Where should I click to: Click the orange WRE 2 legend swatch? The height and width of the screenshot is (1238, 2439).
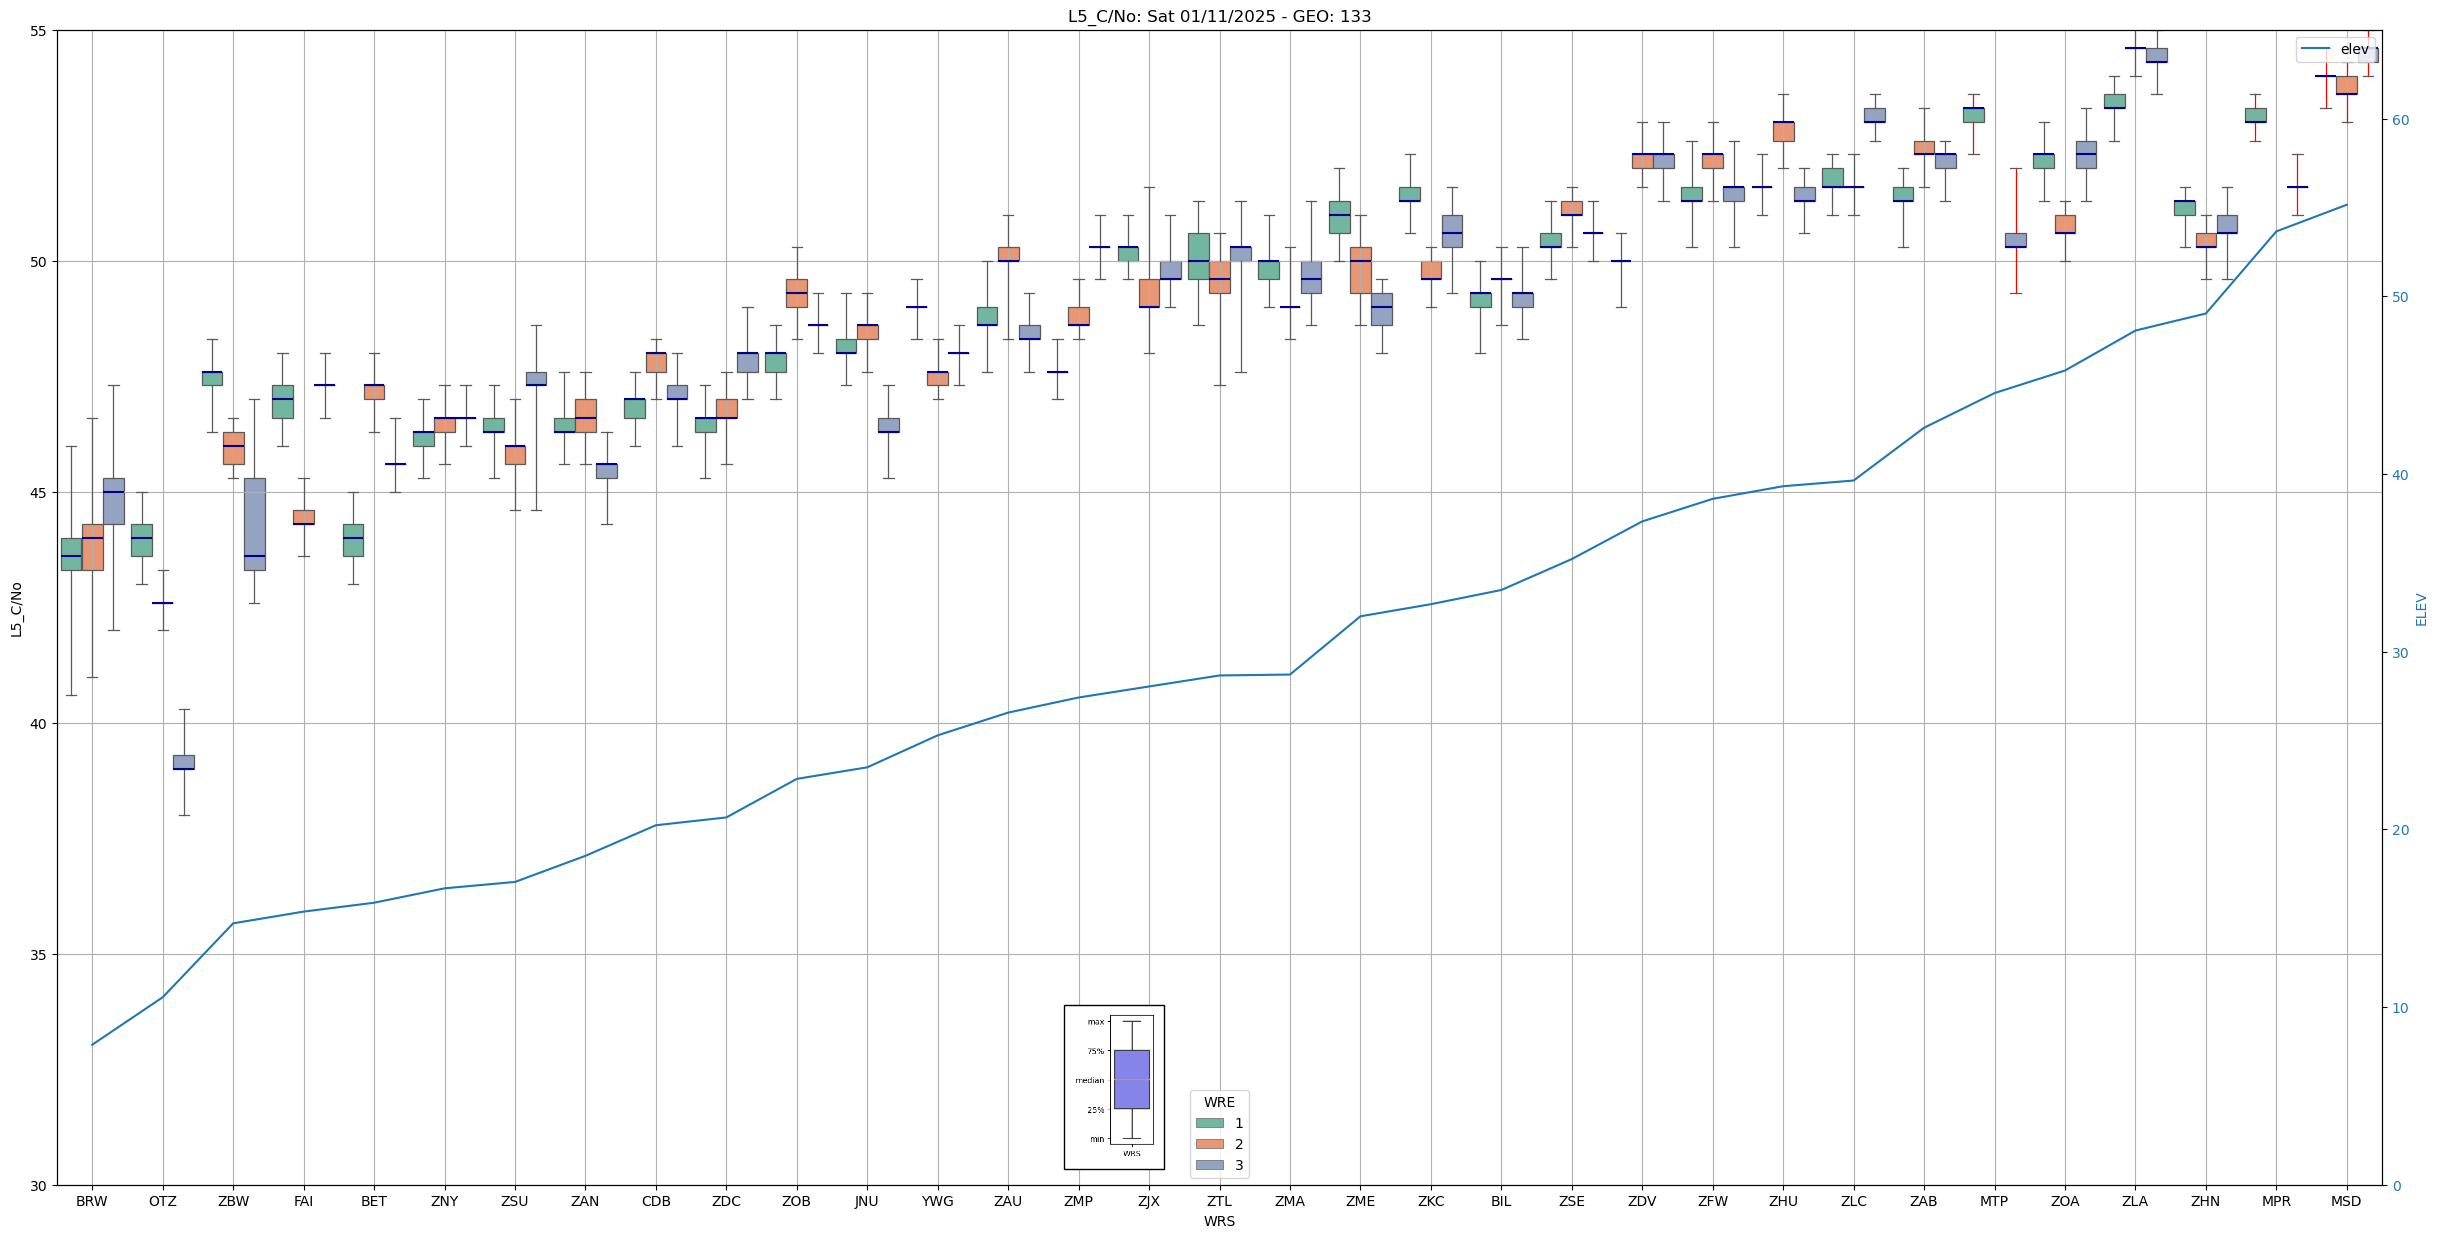pos(1209,1144)
